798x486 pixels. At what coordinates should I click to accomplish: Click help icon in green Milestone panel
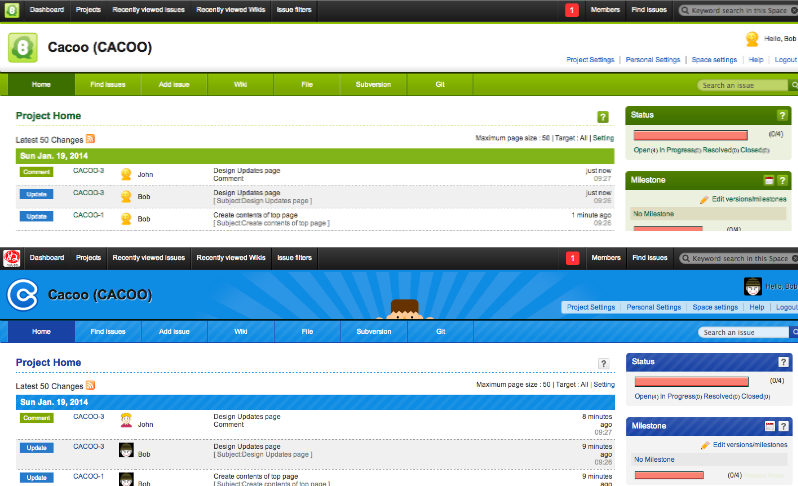(782, 180)
